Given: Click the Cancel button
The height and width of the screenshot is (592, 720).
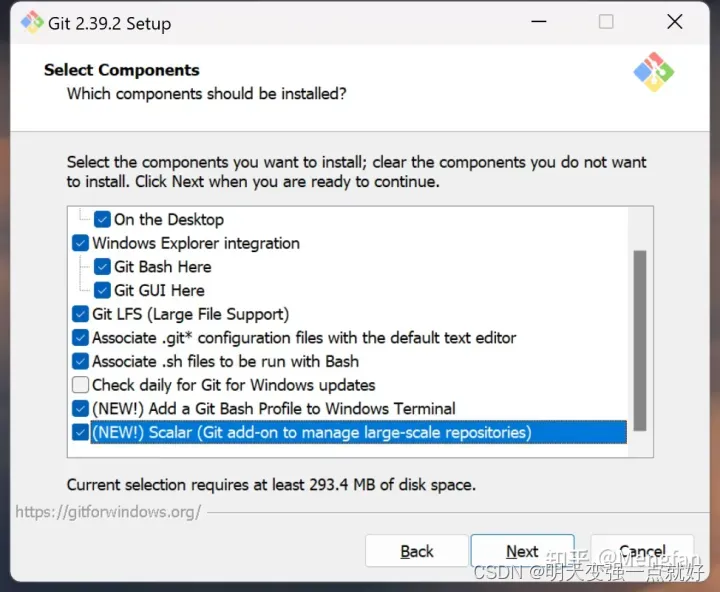Looking at the screenshot, I should point(642,551).
